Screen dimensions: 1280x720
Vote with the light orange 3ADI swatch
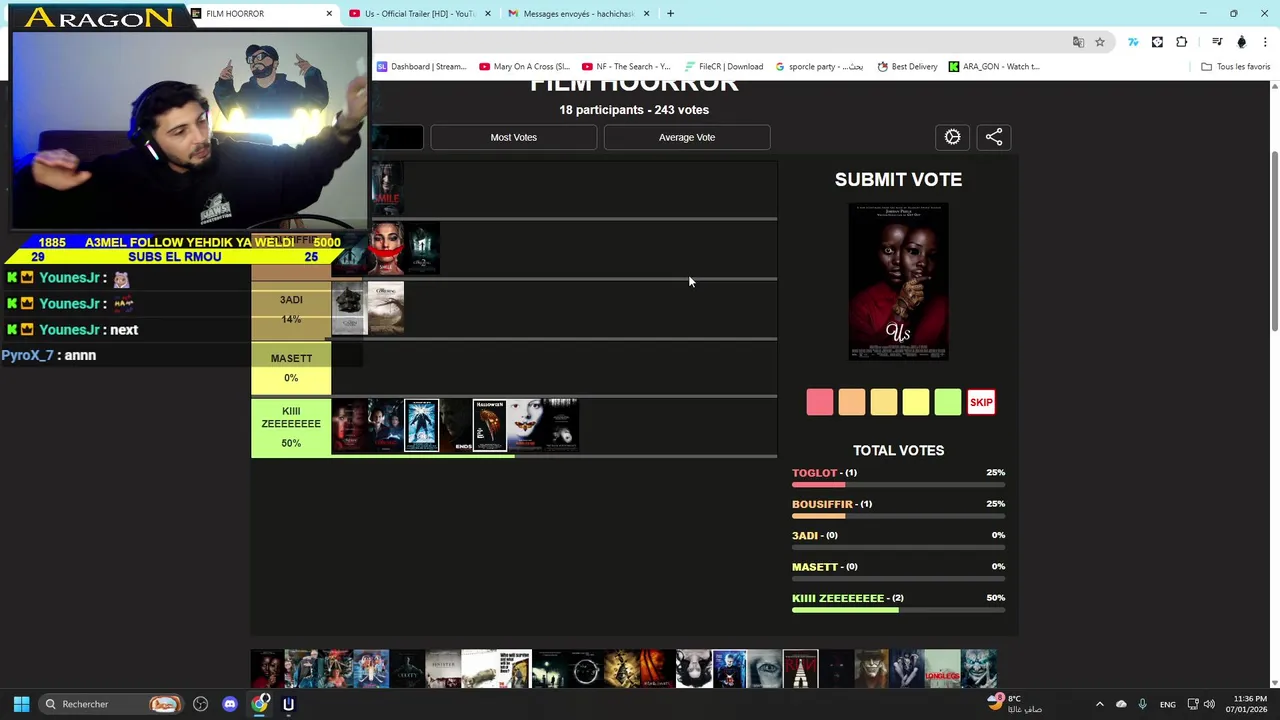pyautogui.click(x=884, y=402)
